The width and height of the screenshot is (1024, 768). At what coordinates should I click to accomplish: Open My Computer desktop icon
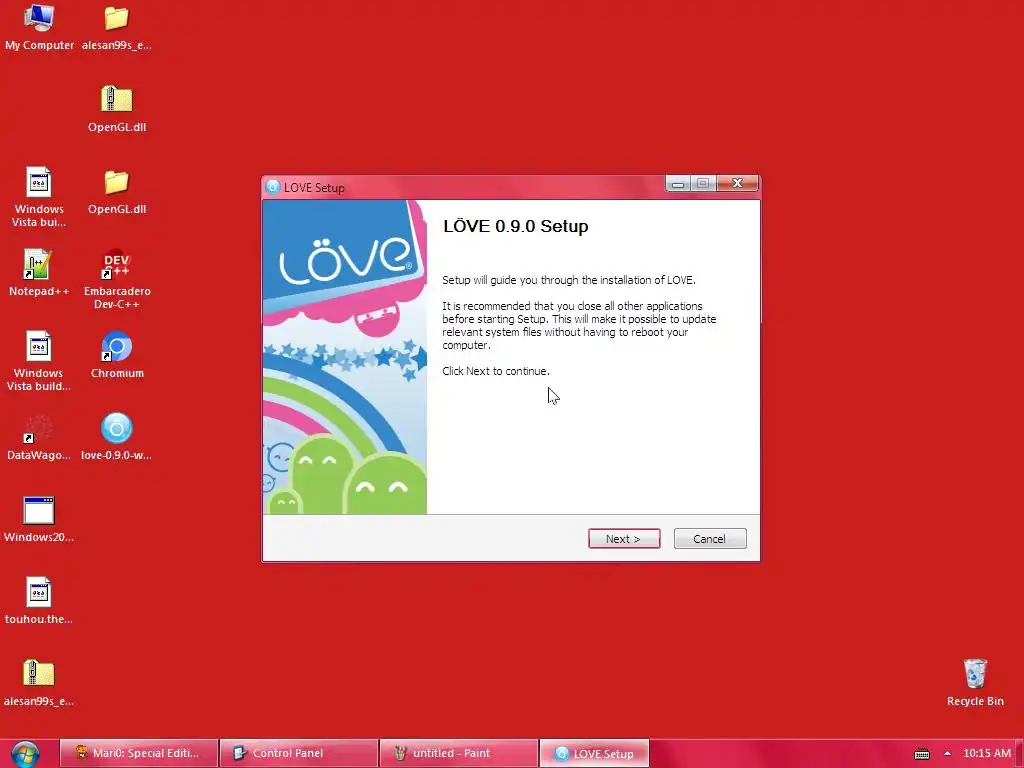click(x=39, y=27)
